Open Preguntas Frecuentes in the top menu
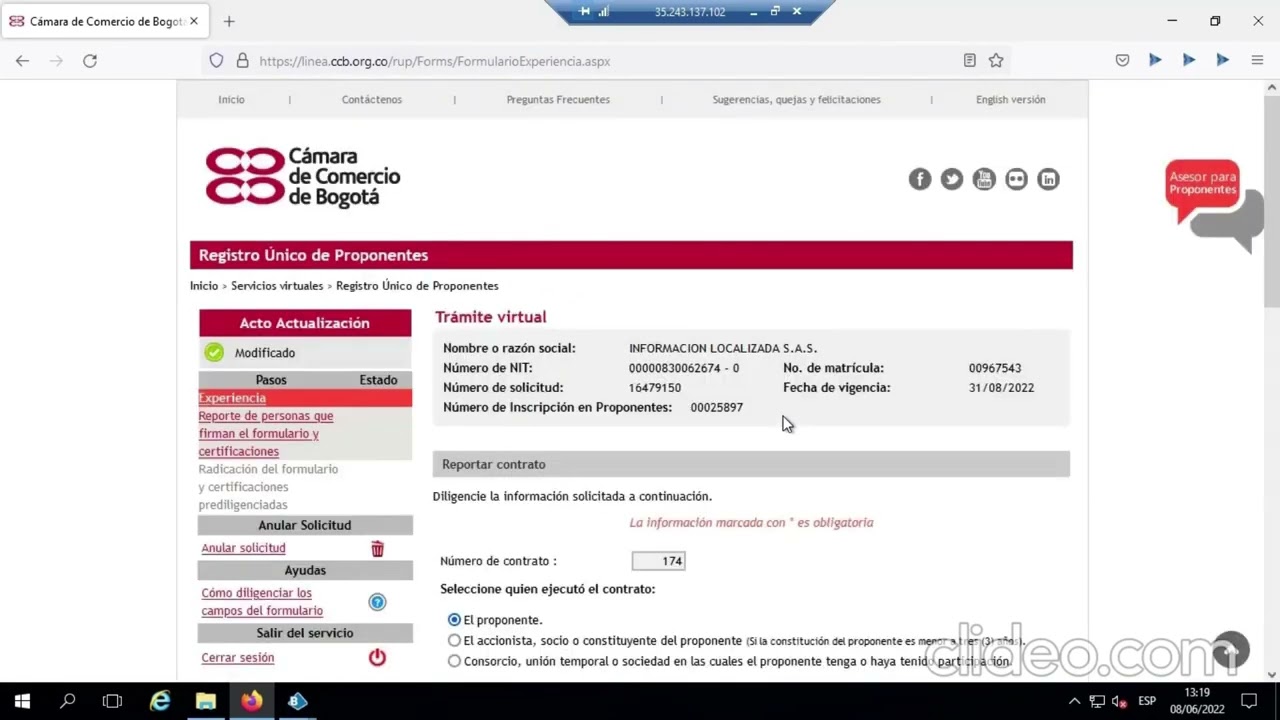This screenshot has width=1280, height=720. (x=558, y=99)
